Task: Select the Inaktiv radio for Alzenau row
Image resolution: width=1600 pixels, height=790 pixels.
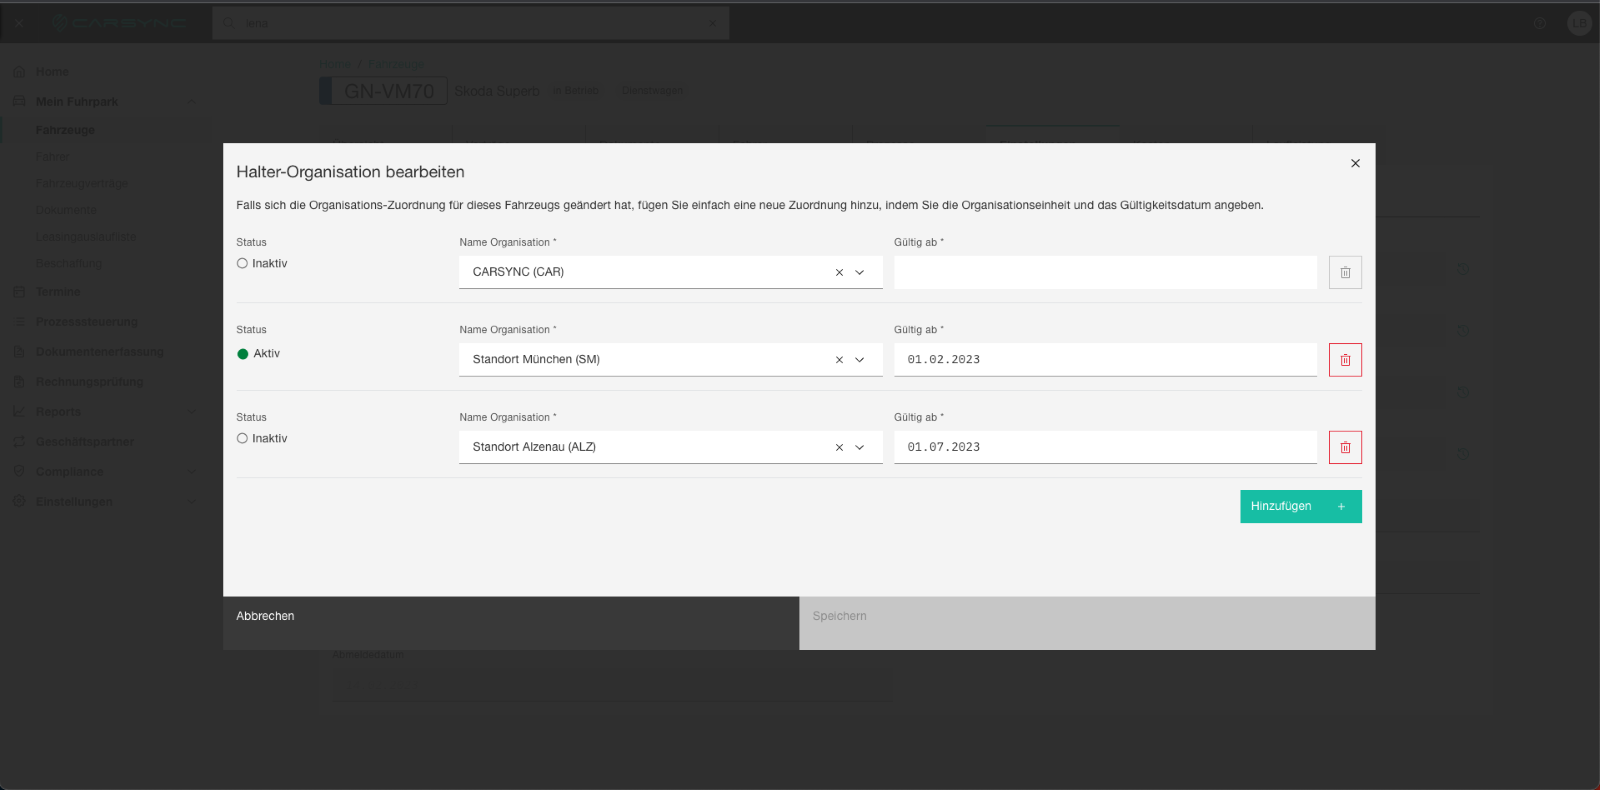Action: pyautogui.click(x=242, y=439)
